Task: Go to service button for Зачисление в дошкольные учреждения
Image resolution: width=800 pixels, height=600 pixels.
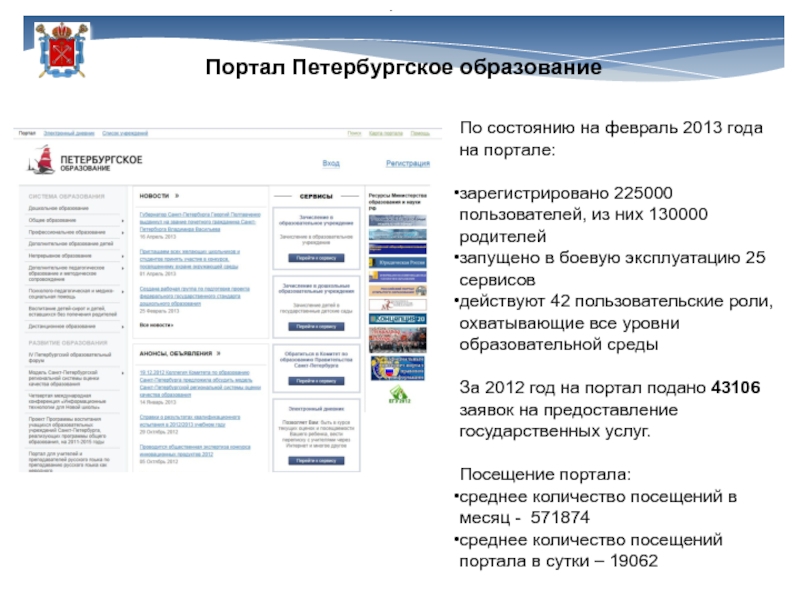Action: (x=316, y=327)
